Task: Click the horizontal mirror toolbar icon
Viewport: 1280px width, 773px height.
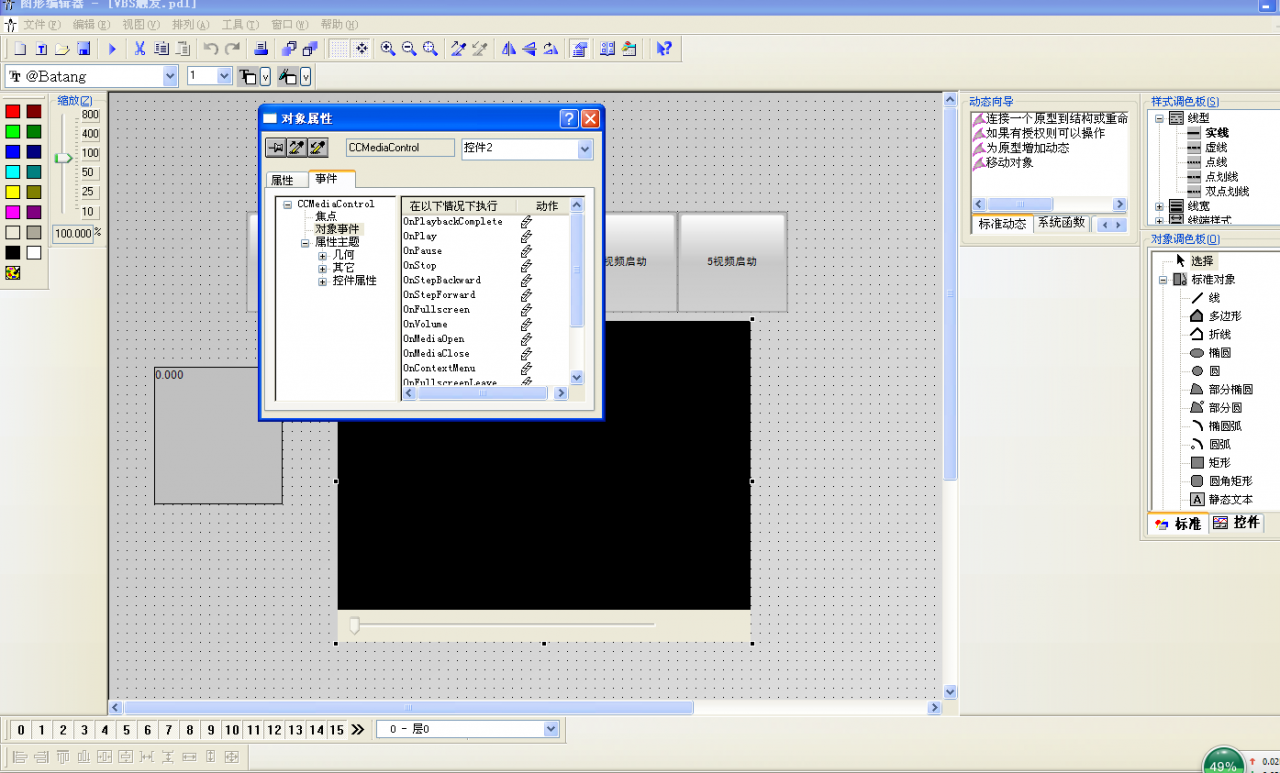Action: pos(508,48)
